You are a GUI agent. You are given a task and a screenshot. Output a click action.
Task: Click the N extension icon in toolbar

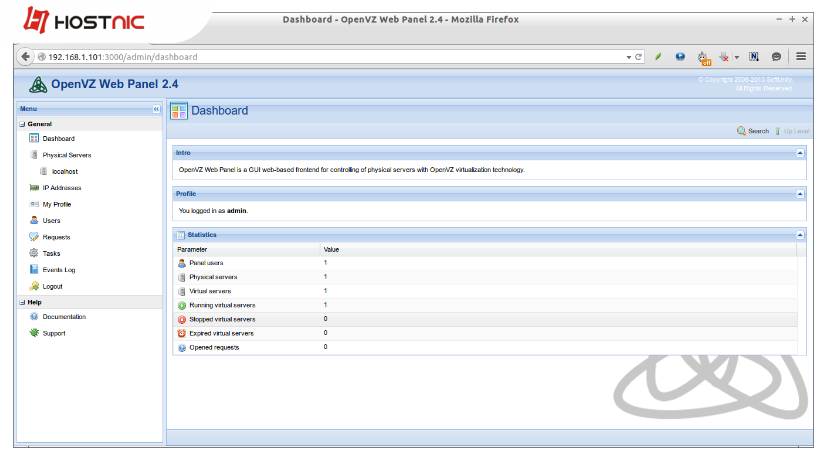(754, 56)
